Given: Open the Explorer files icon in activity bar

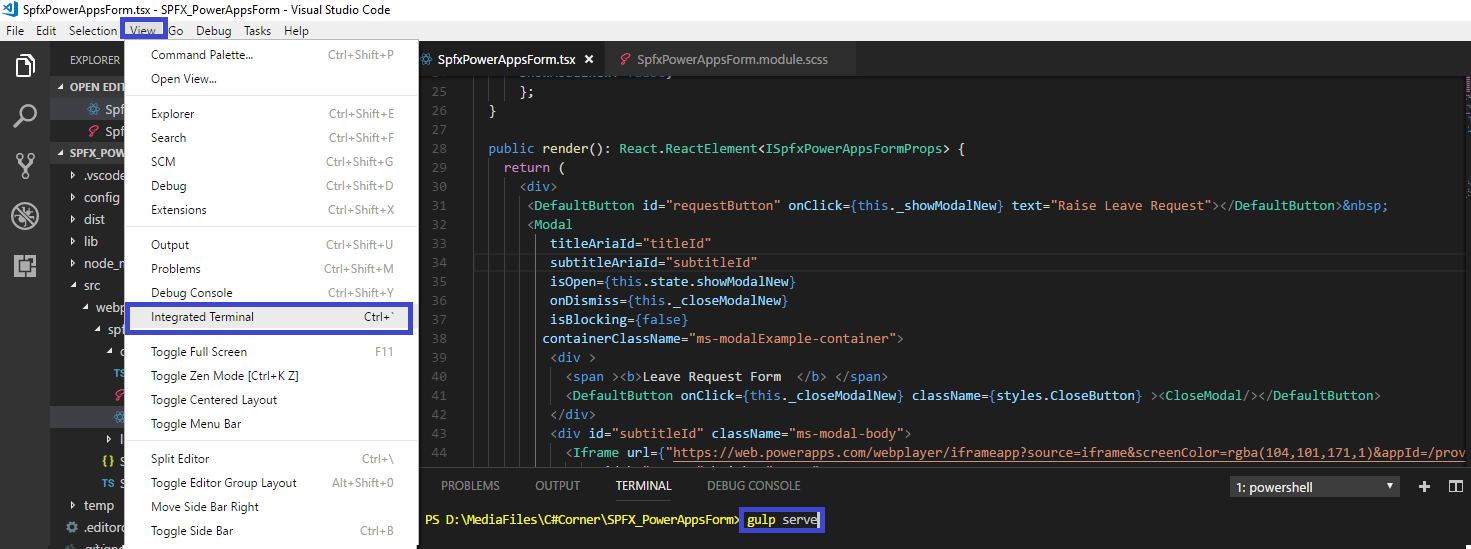Looking at the screenshot, I should [25, 67].
